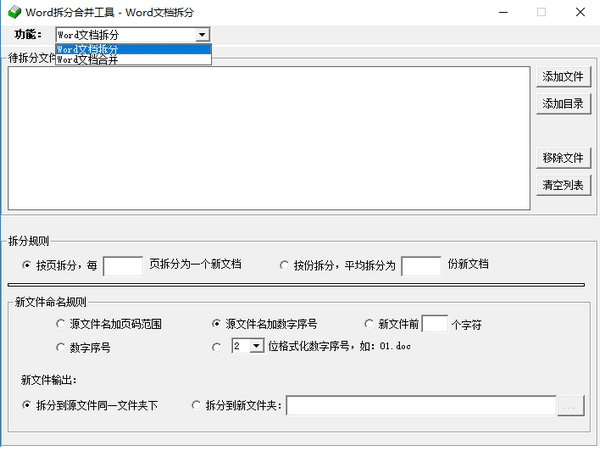Open the 功能 dropdown arrow
The height and width of the screenshot is (464, 600).
pos(202,35)
